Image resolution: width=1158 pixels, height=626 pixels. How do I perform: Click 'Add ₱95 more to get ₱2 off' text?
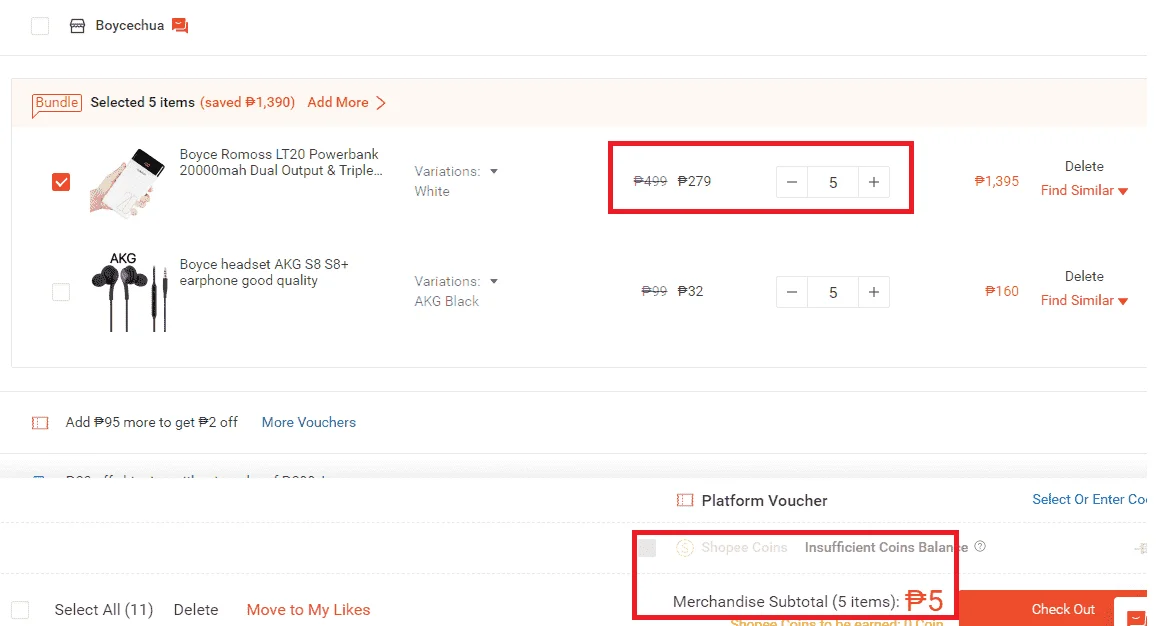tap(151, 422)
